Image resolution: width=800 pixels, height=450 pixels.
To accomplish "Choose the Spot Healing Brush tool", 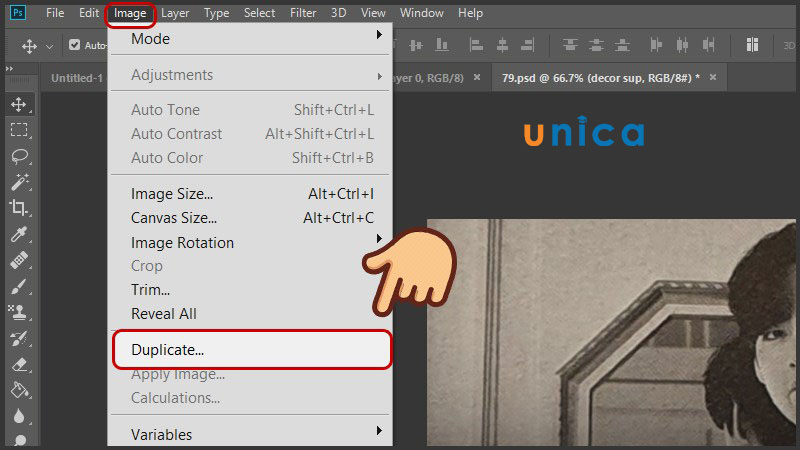I will 18,260.
